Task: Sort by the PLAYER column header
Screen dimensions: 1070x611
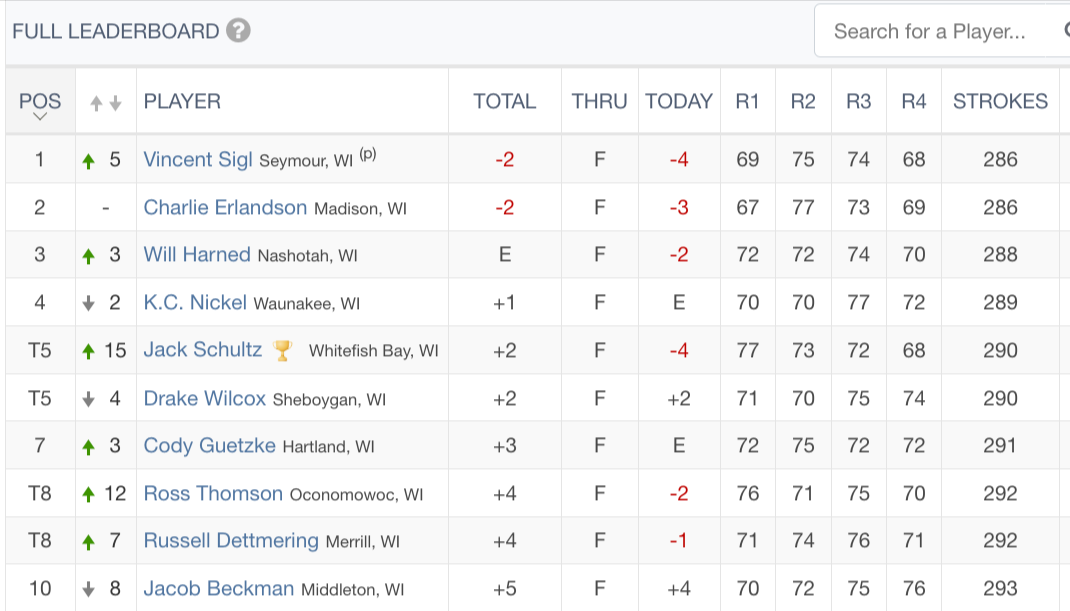Action: pyautogui.click(x=182, y=101)
